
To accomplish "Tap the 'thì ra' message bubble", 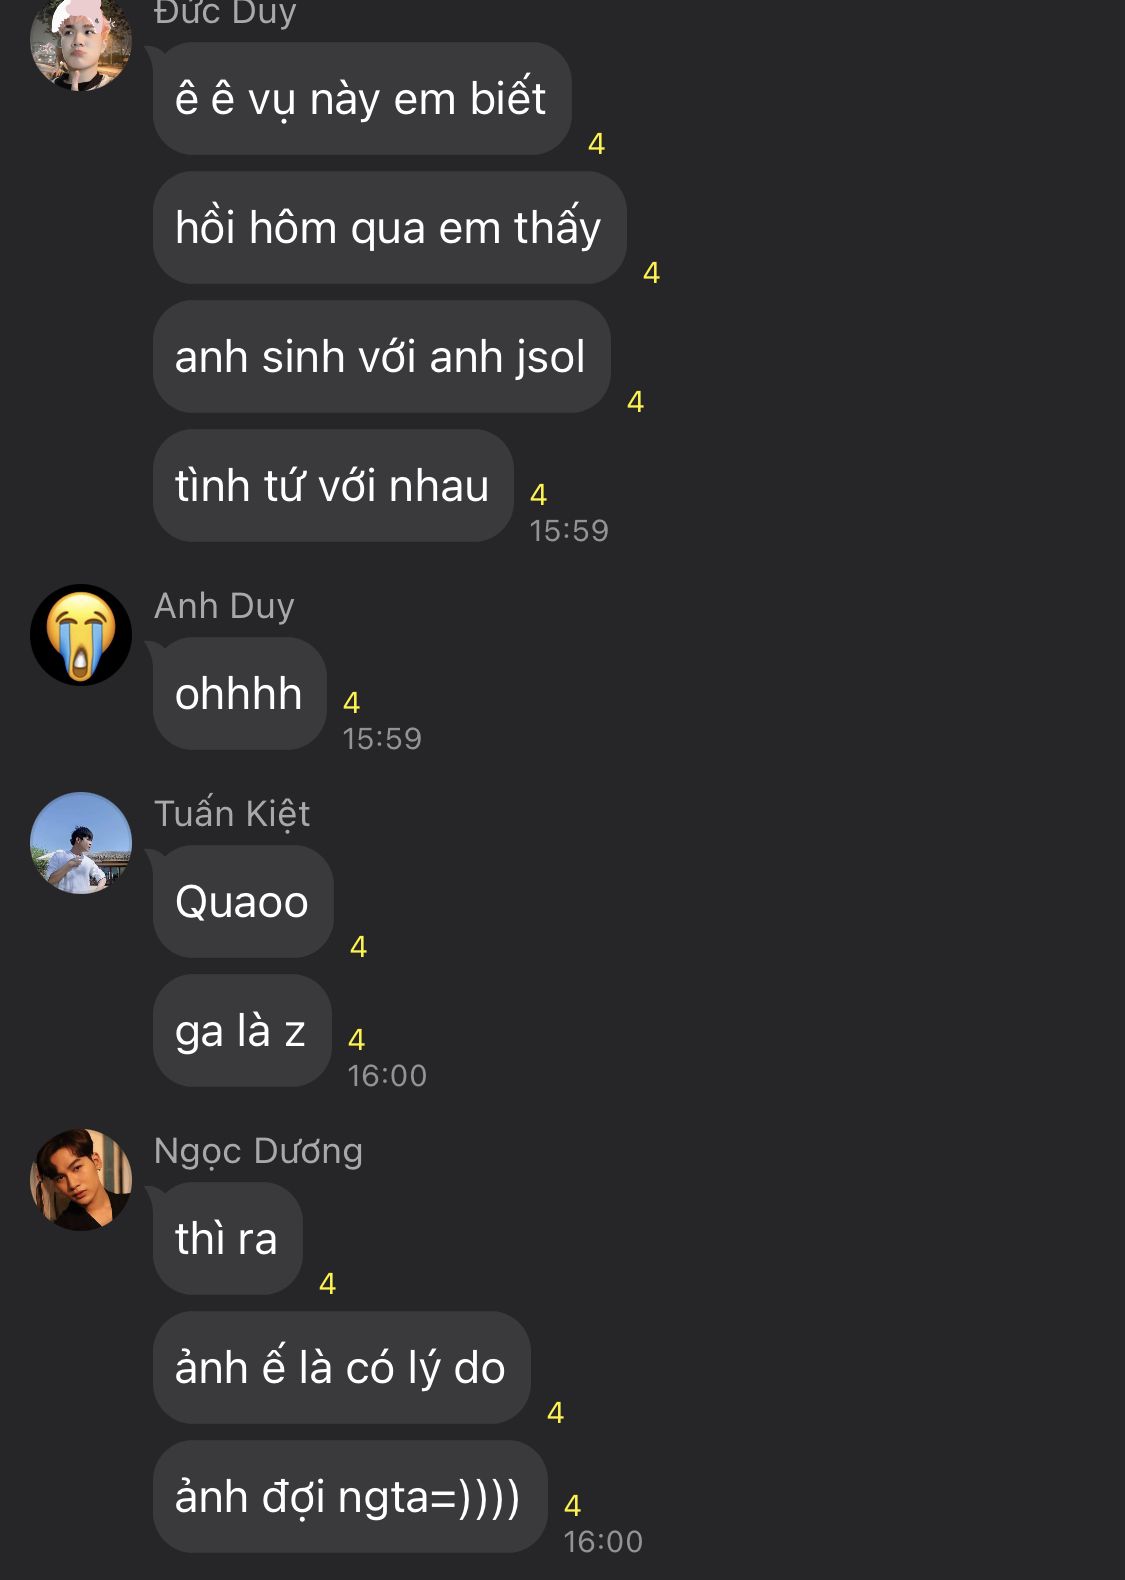I will pyautogui.click(x=228, y=1239).
